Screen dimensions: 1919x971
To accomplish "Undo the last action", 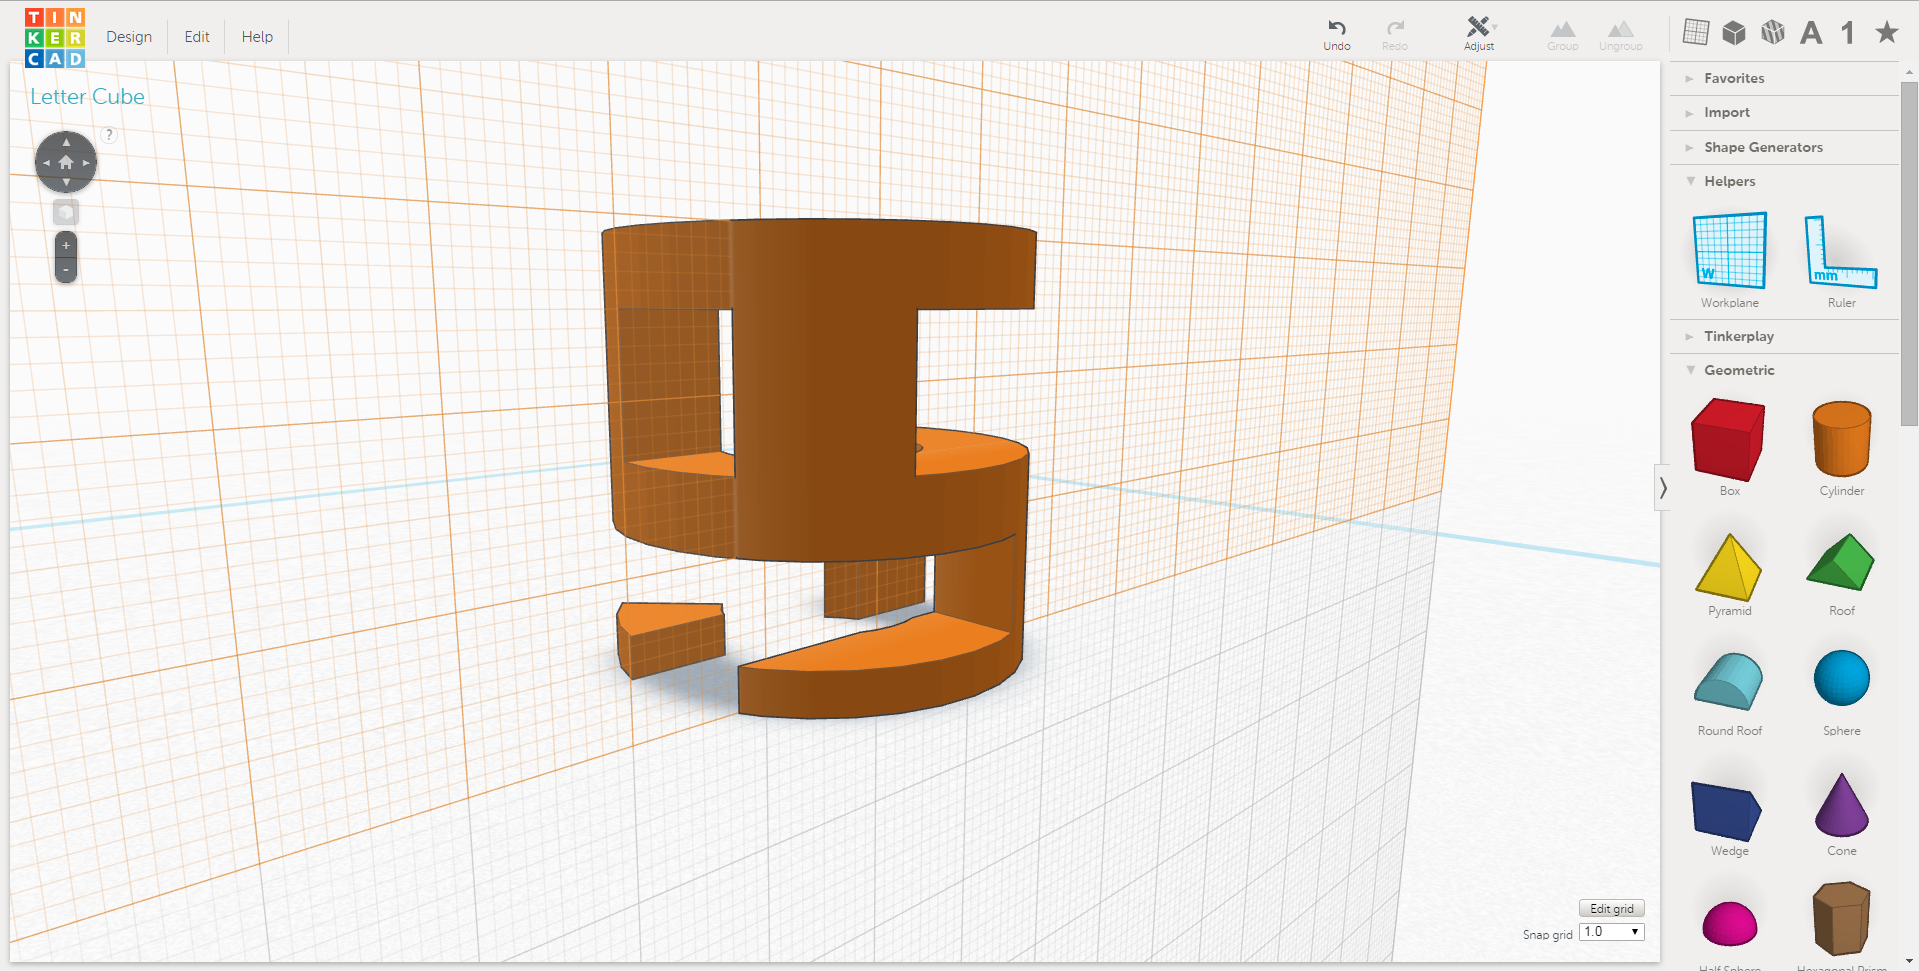I will tap(1336, 32).
